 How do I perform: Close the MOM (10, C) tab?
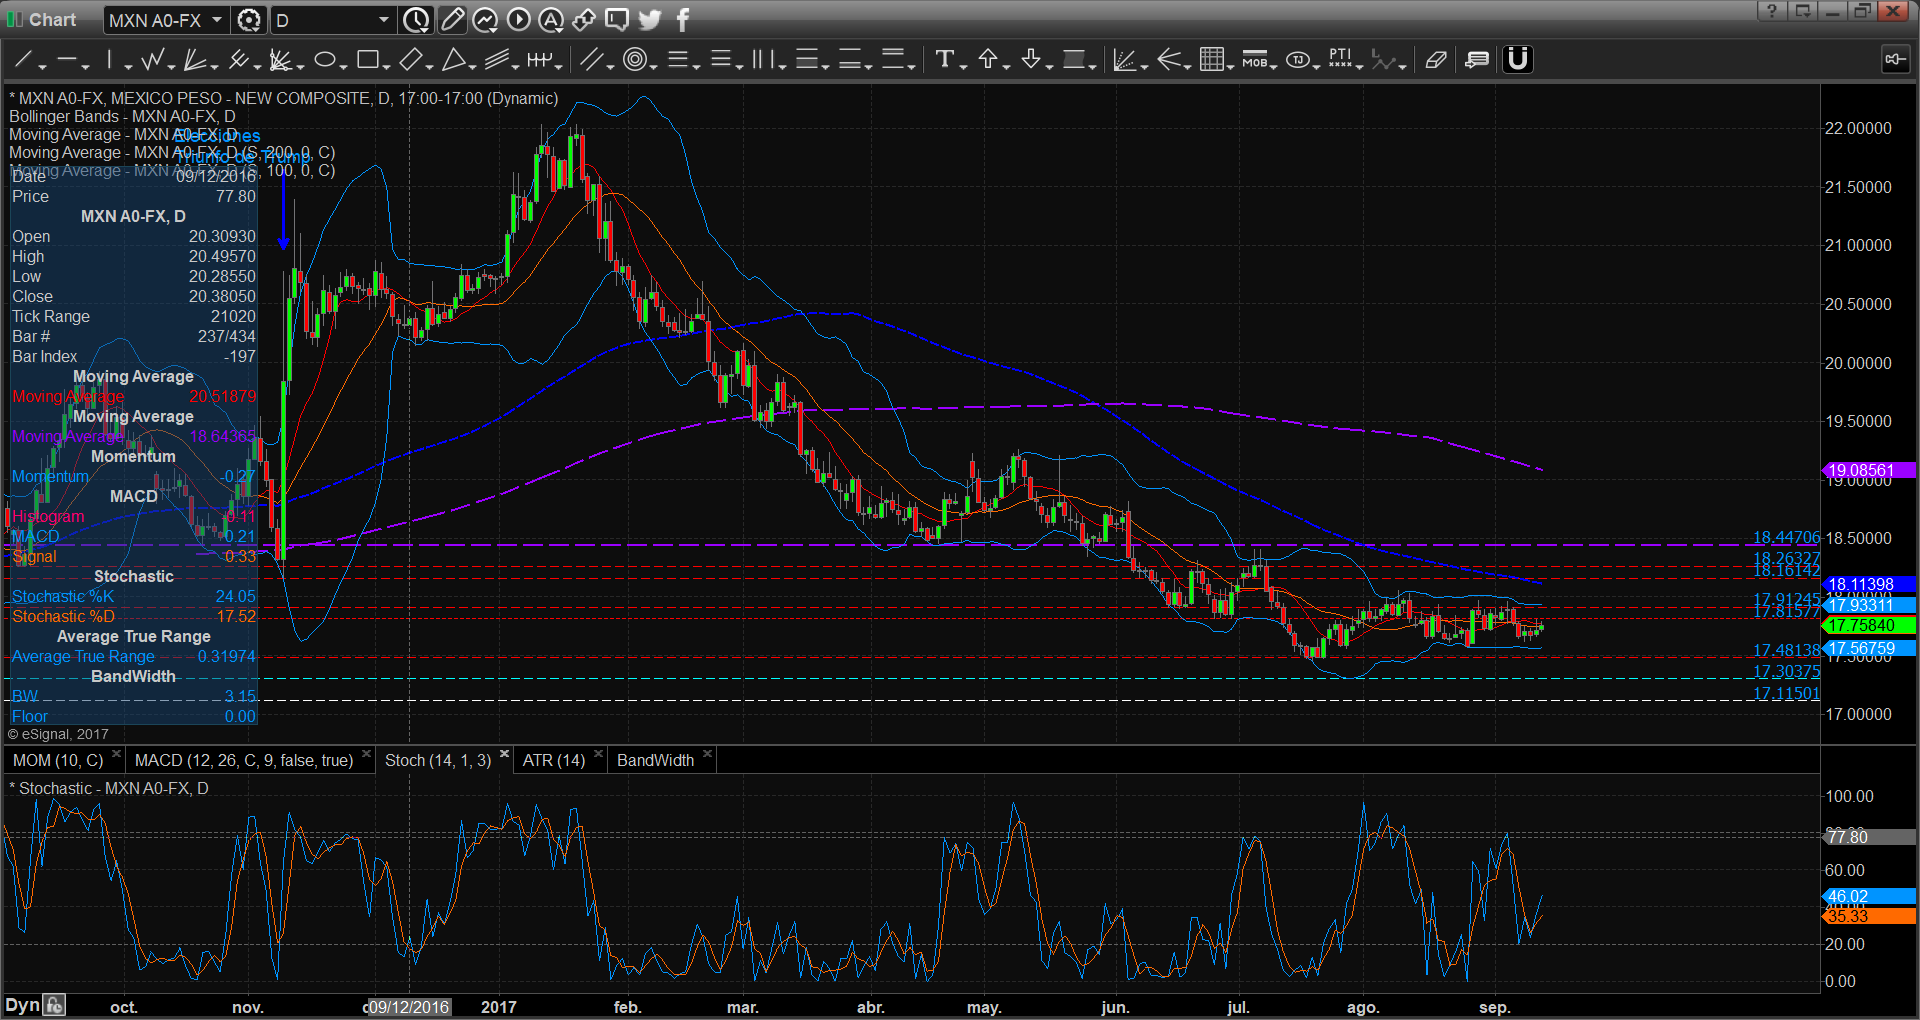coord(116,754)
